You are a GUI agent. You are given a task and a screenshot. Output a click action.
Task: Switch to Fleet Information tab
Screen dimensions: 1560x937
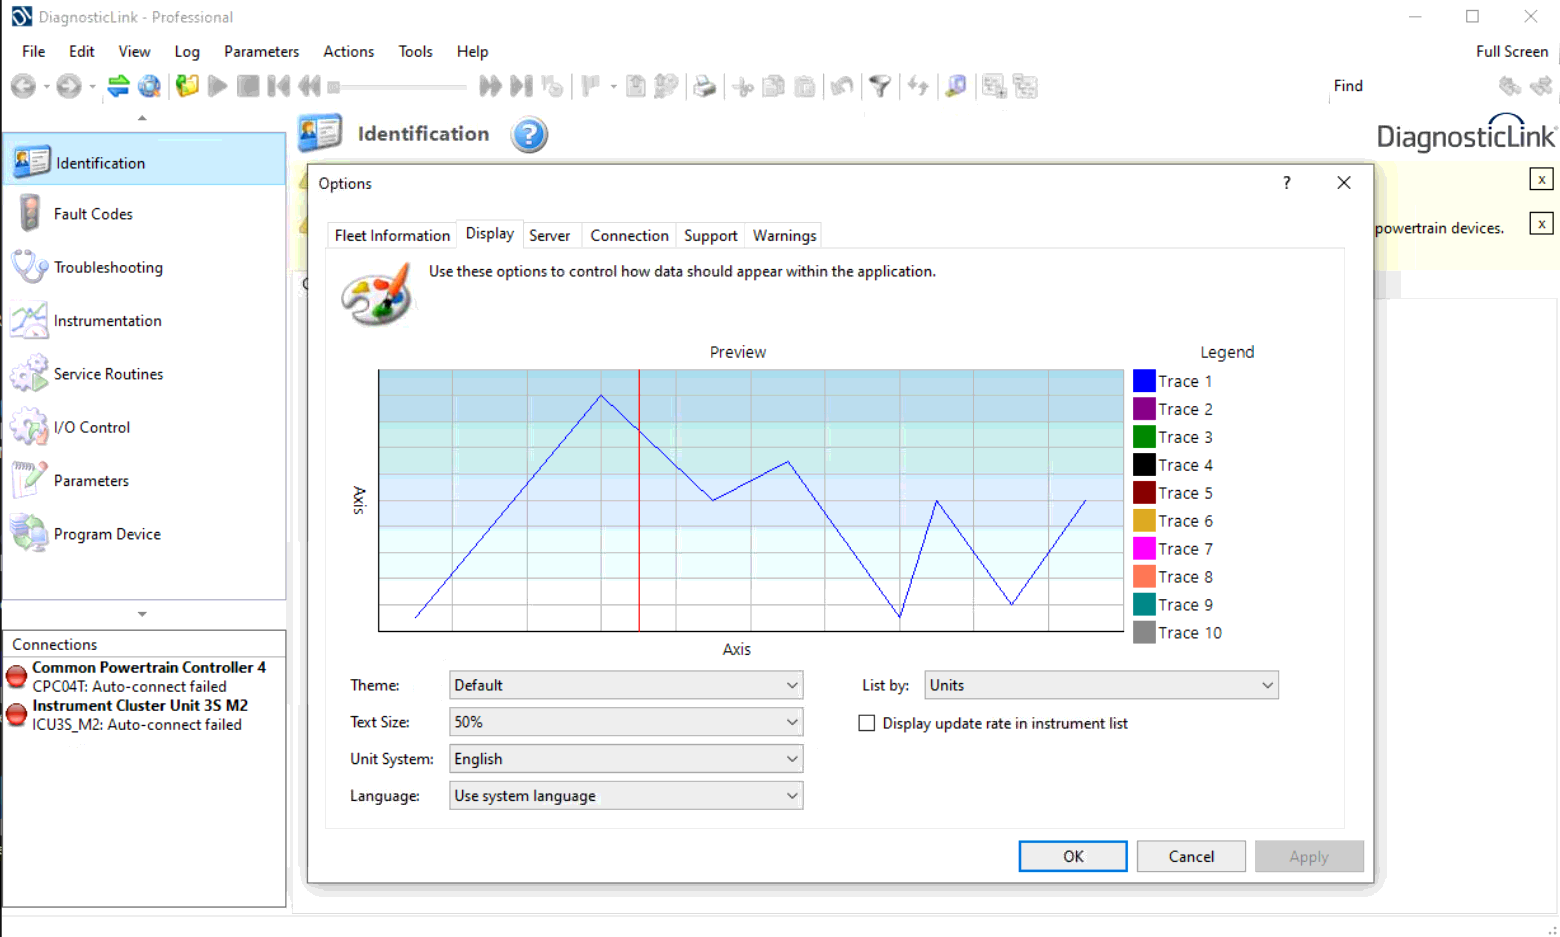392,236
